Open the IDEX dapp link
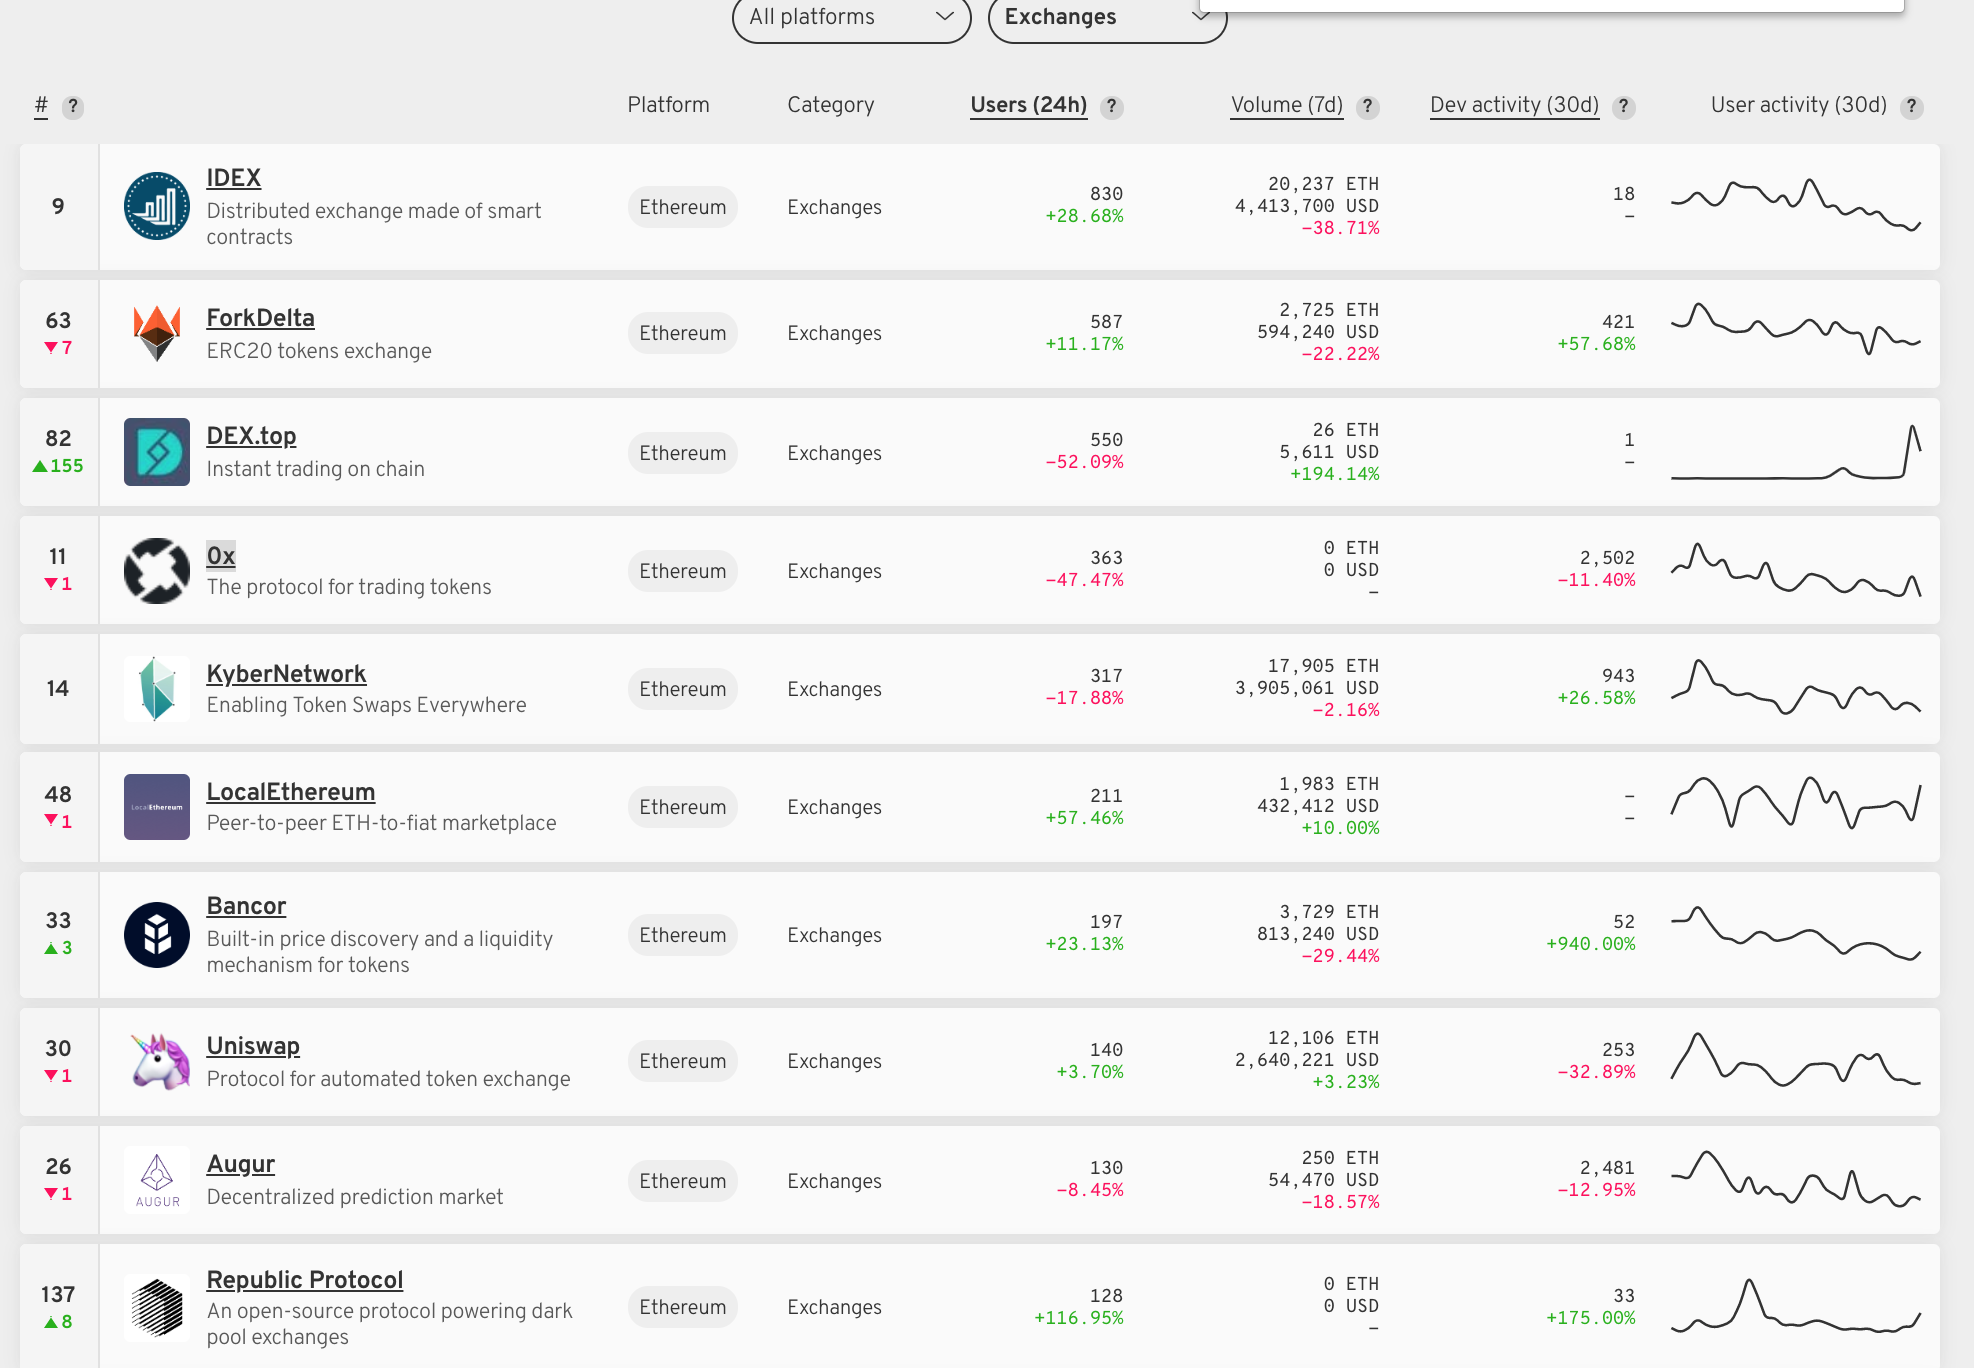Screen dimensions: 1974x1368 pos(233,178)
